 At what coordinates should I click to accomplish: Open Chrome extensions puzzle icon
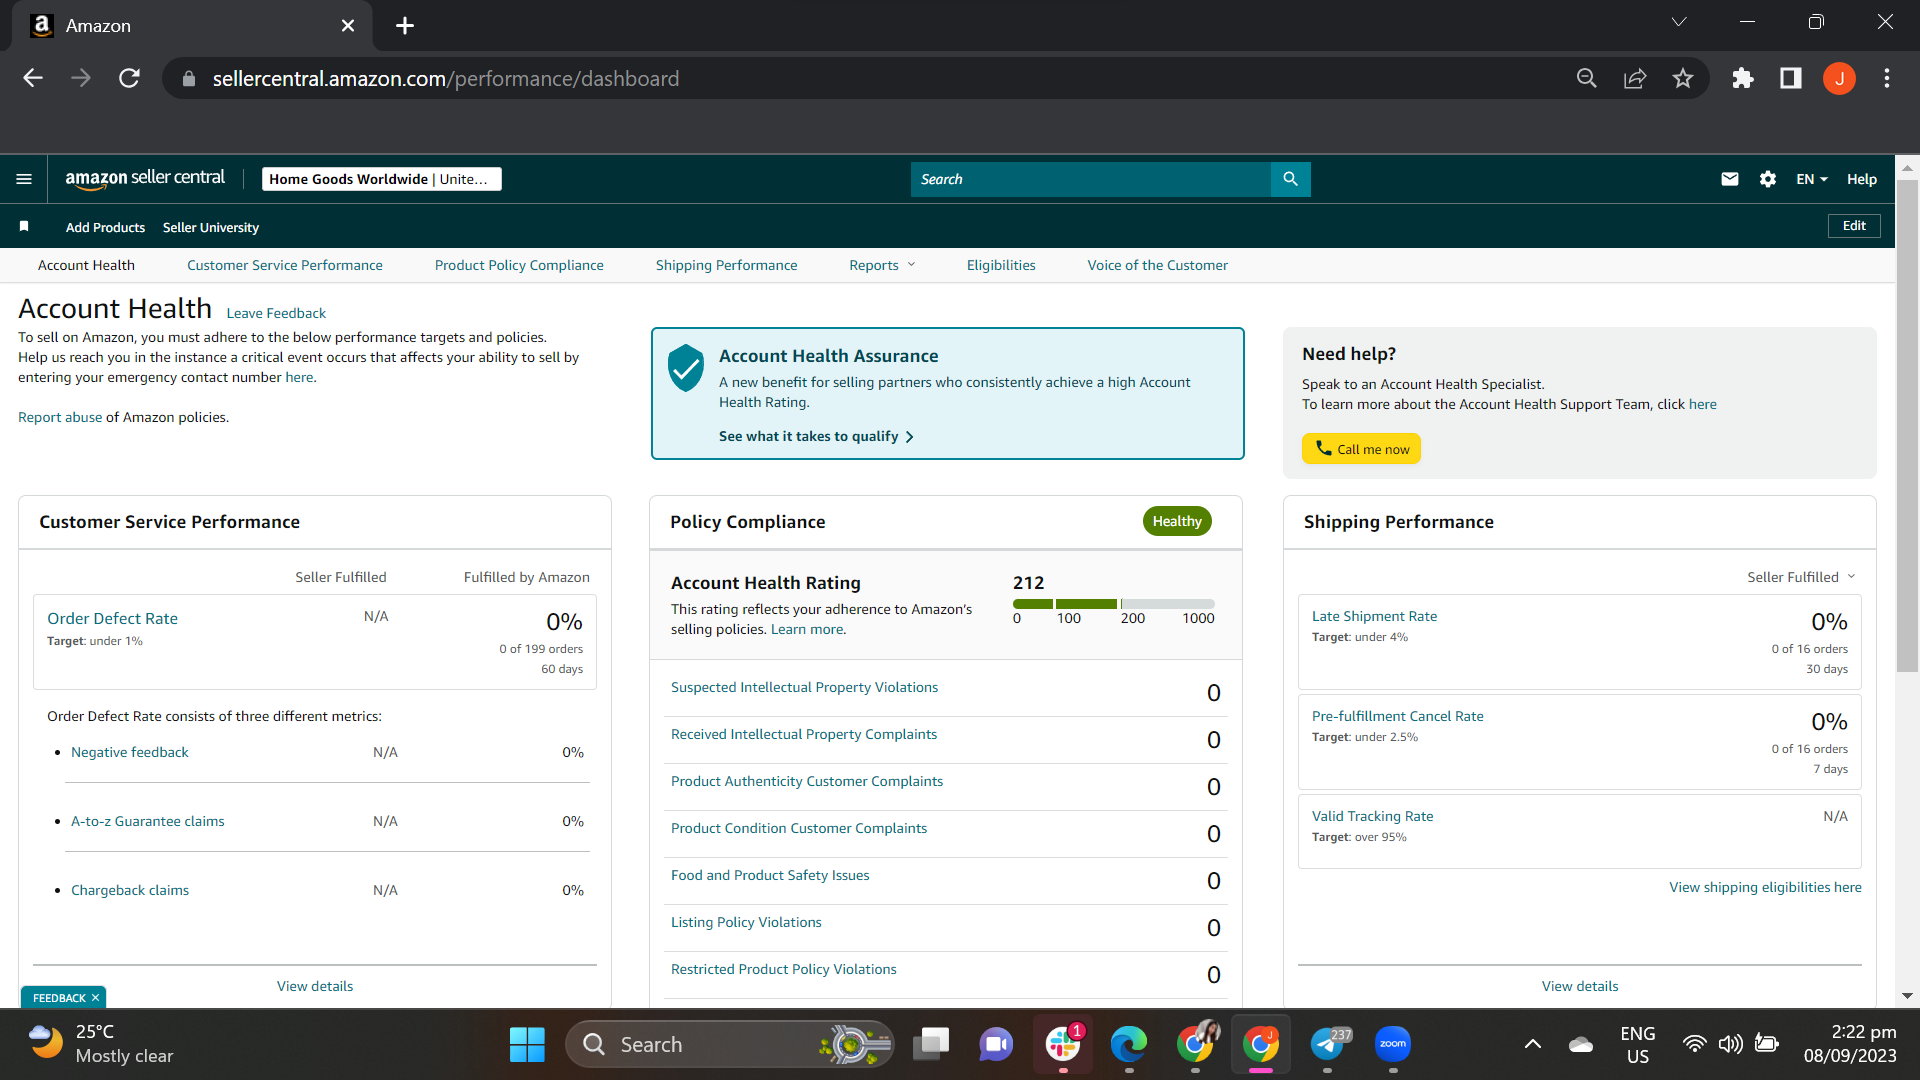(1743, 78)
